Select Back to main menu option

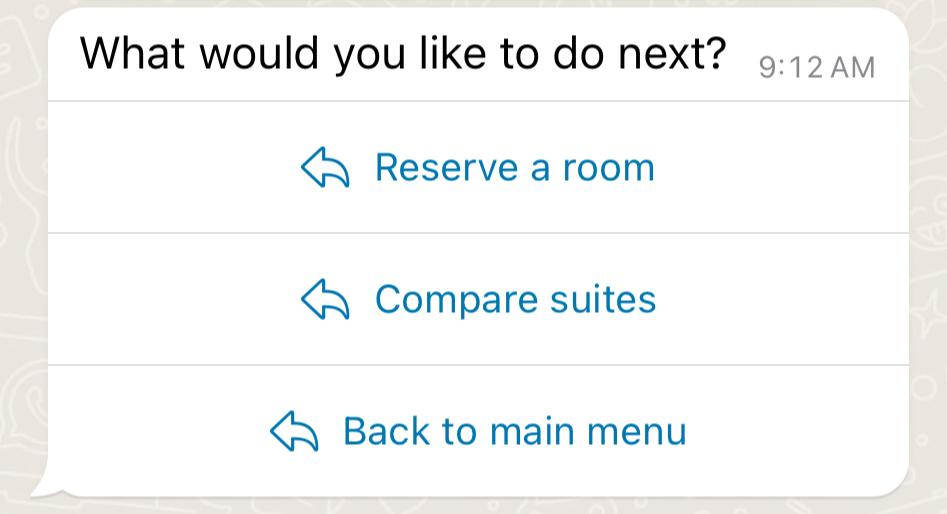(x=478, y=431)
